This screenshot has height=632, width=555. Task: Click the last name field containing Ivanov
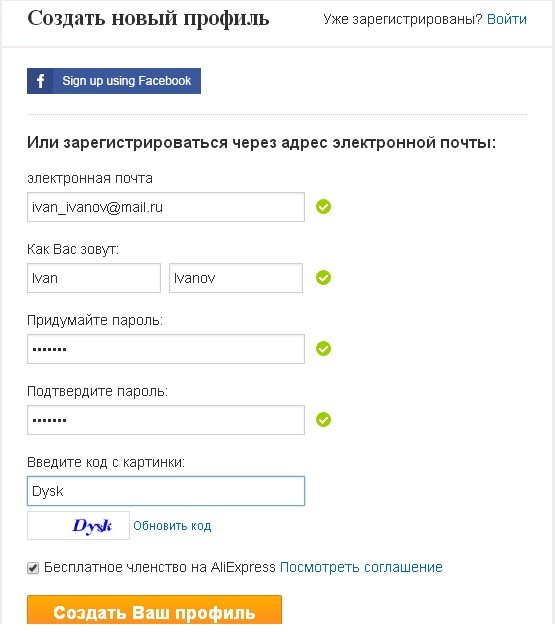[x=236, y=278]
